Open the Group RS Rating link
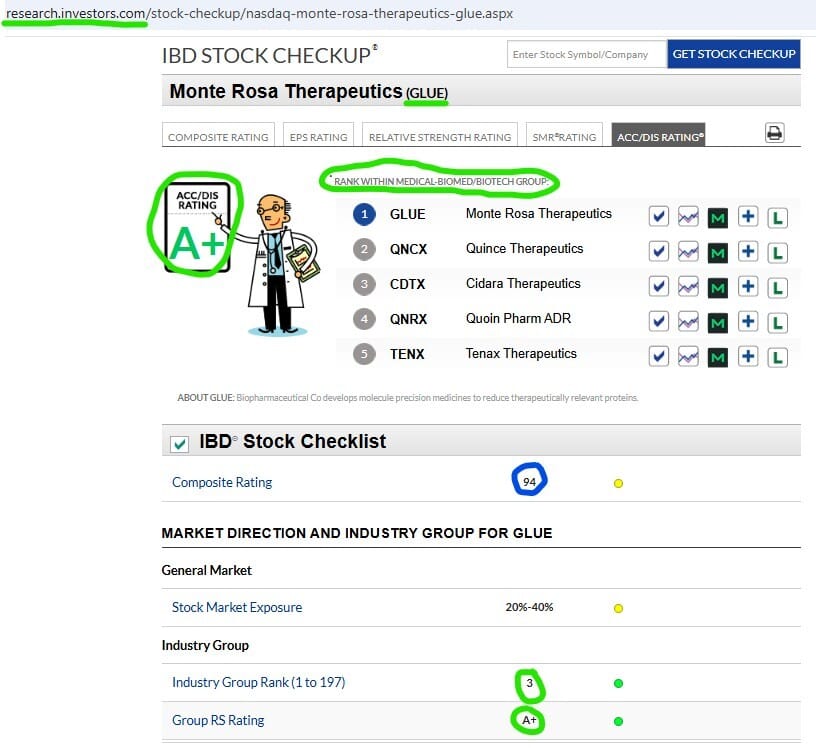Image resolution: width=816 pixels, height=748 pixels. click(x=218, y=720)
